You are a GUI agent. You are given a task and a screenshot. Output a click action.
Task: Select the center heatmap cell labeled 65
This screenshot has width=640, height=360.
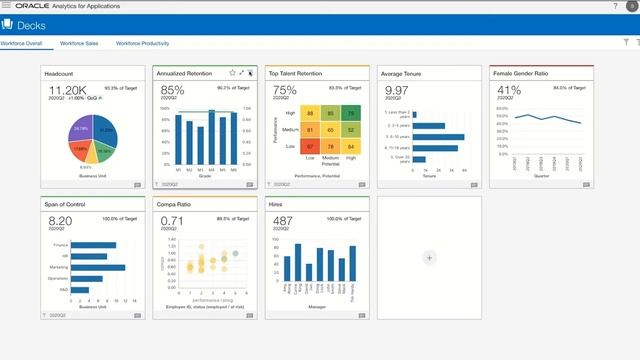[331, 130]
